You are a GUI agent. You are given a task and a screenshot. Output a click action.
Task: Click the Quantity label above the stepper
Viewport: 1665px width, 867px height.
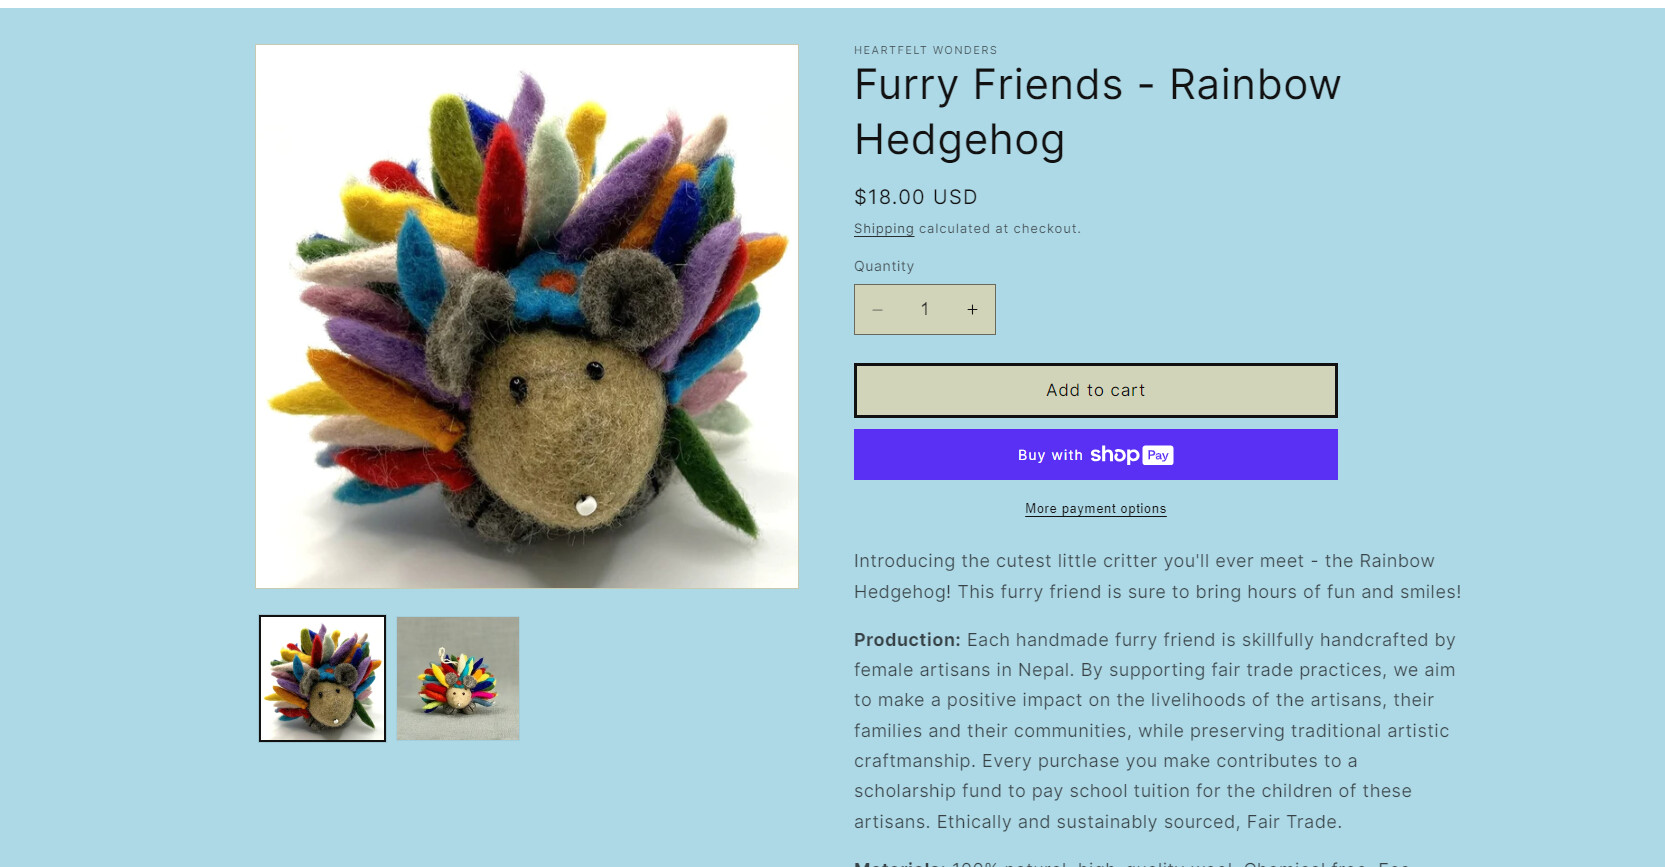[x=884, y=266]
